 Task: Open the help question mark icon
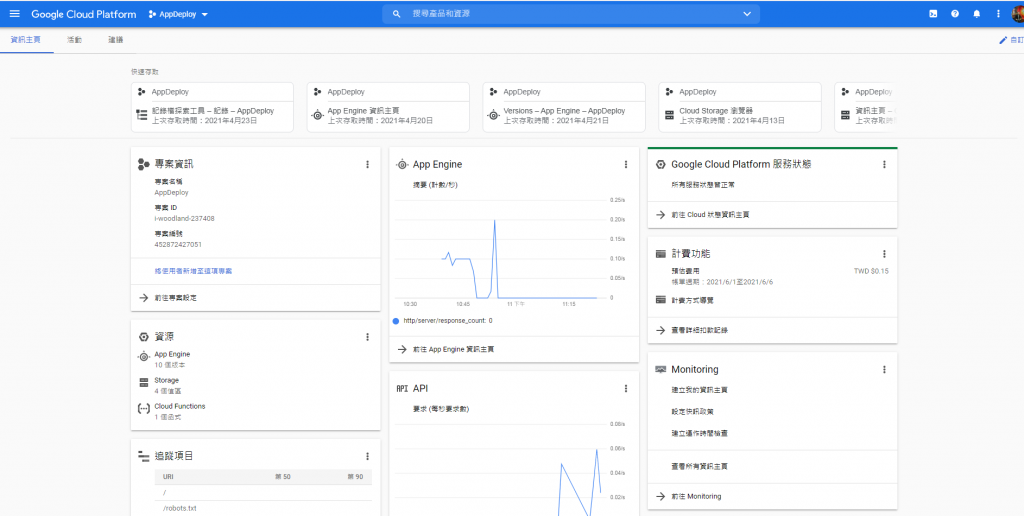tap(955, 14)
